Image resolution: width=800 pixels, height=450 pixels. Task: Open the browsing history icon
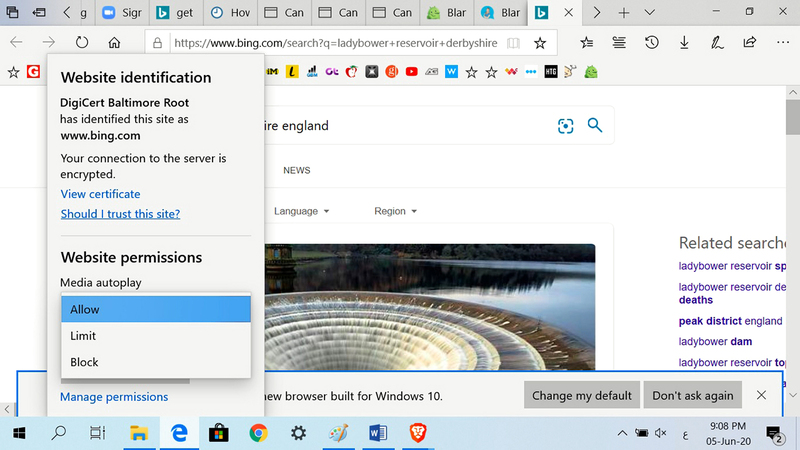651,44
